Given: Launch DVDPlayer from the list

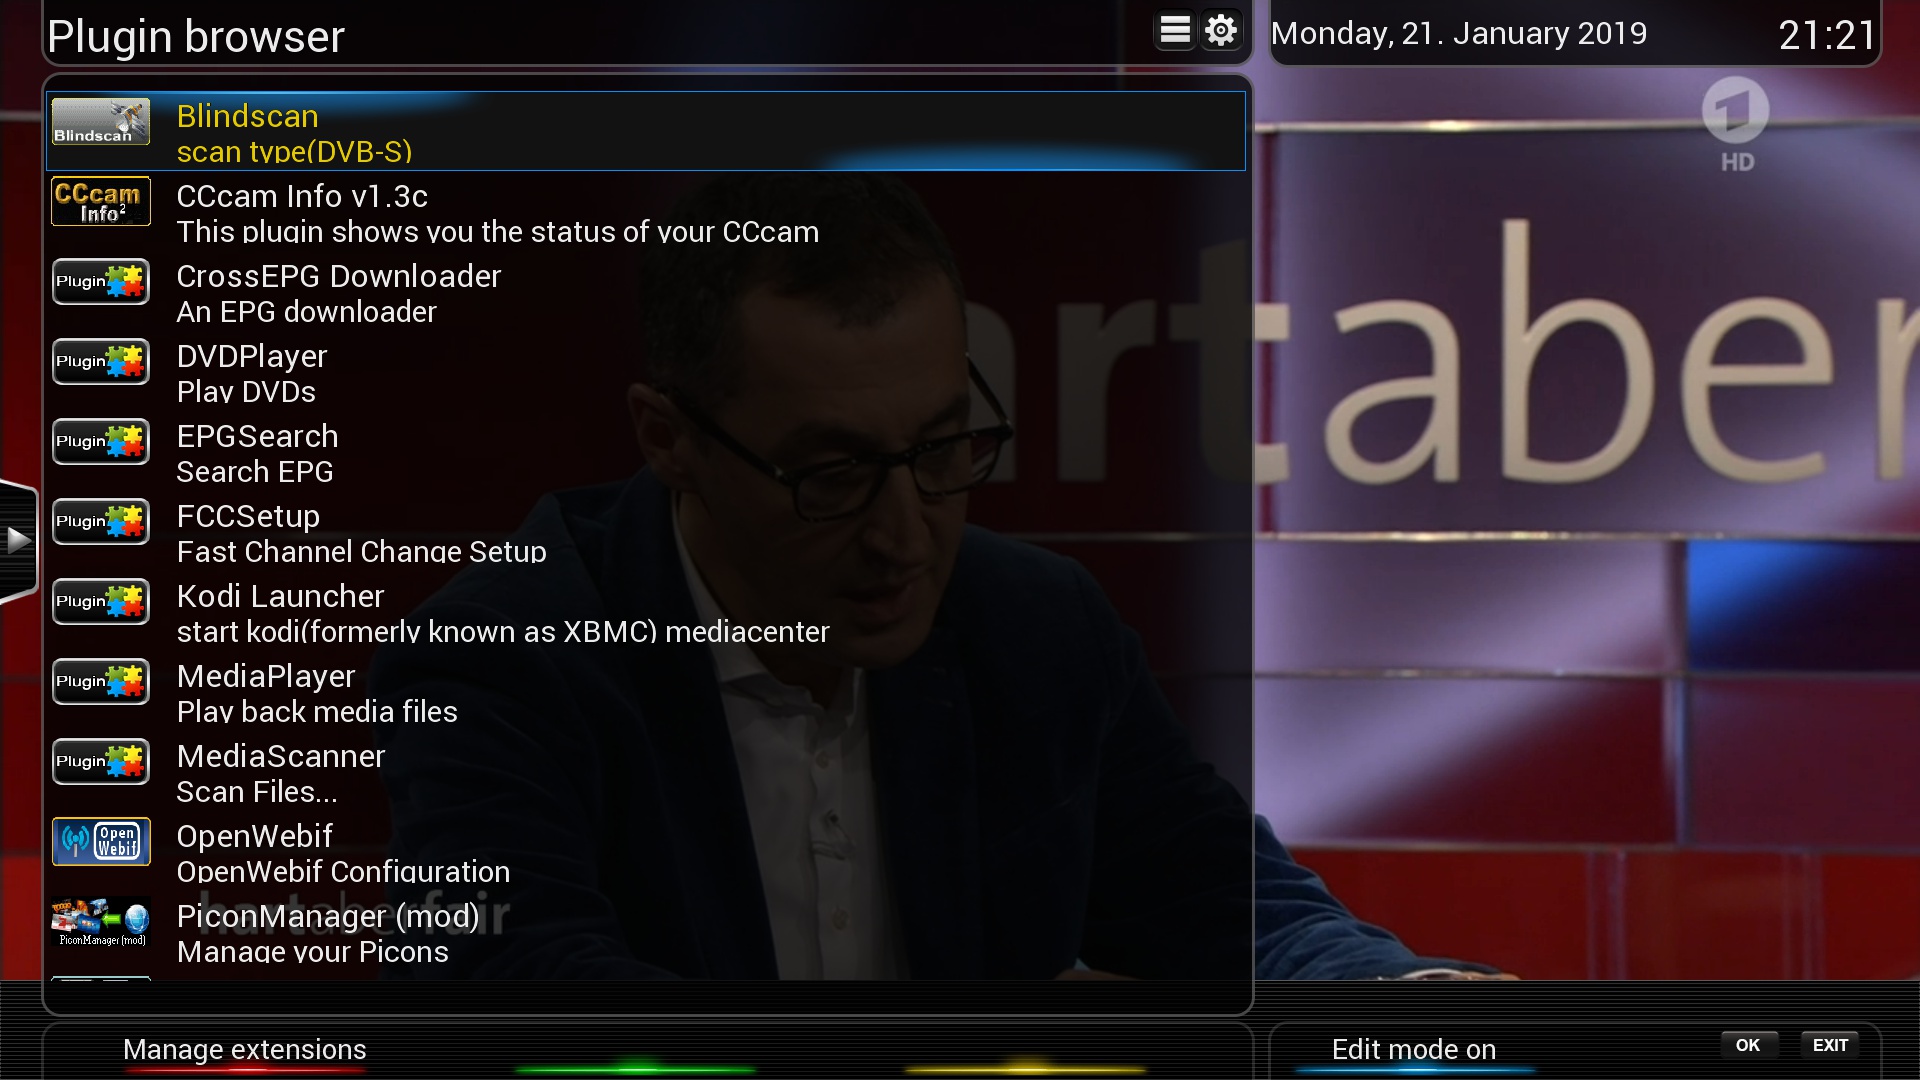Looking at the screenshot, I should tap(646, 371).
